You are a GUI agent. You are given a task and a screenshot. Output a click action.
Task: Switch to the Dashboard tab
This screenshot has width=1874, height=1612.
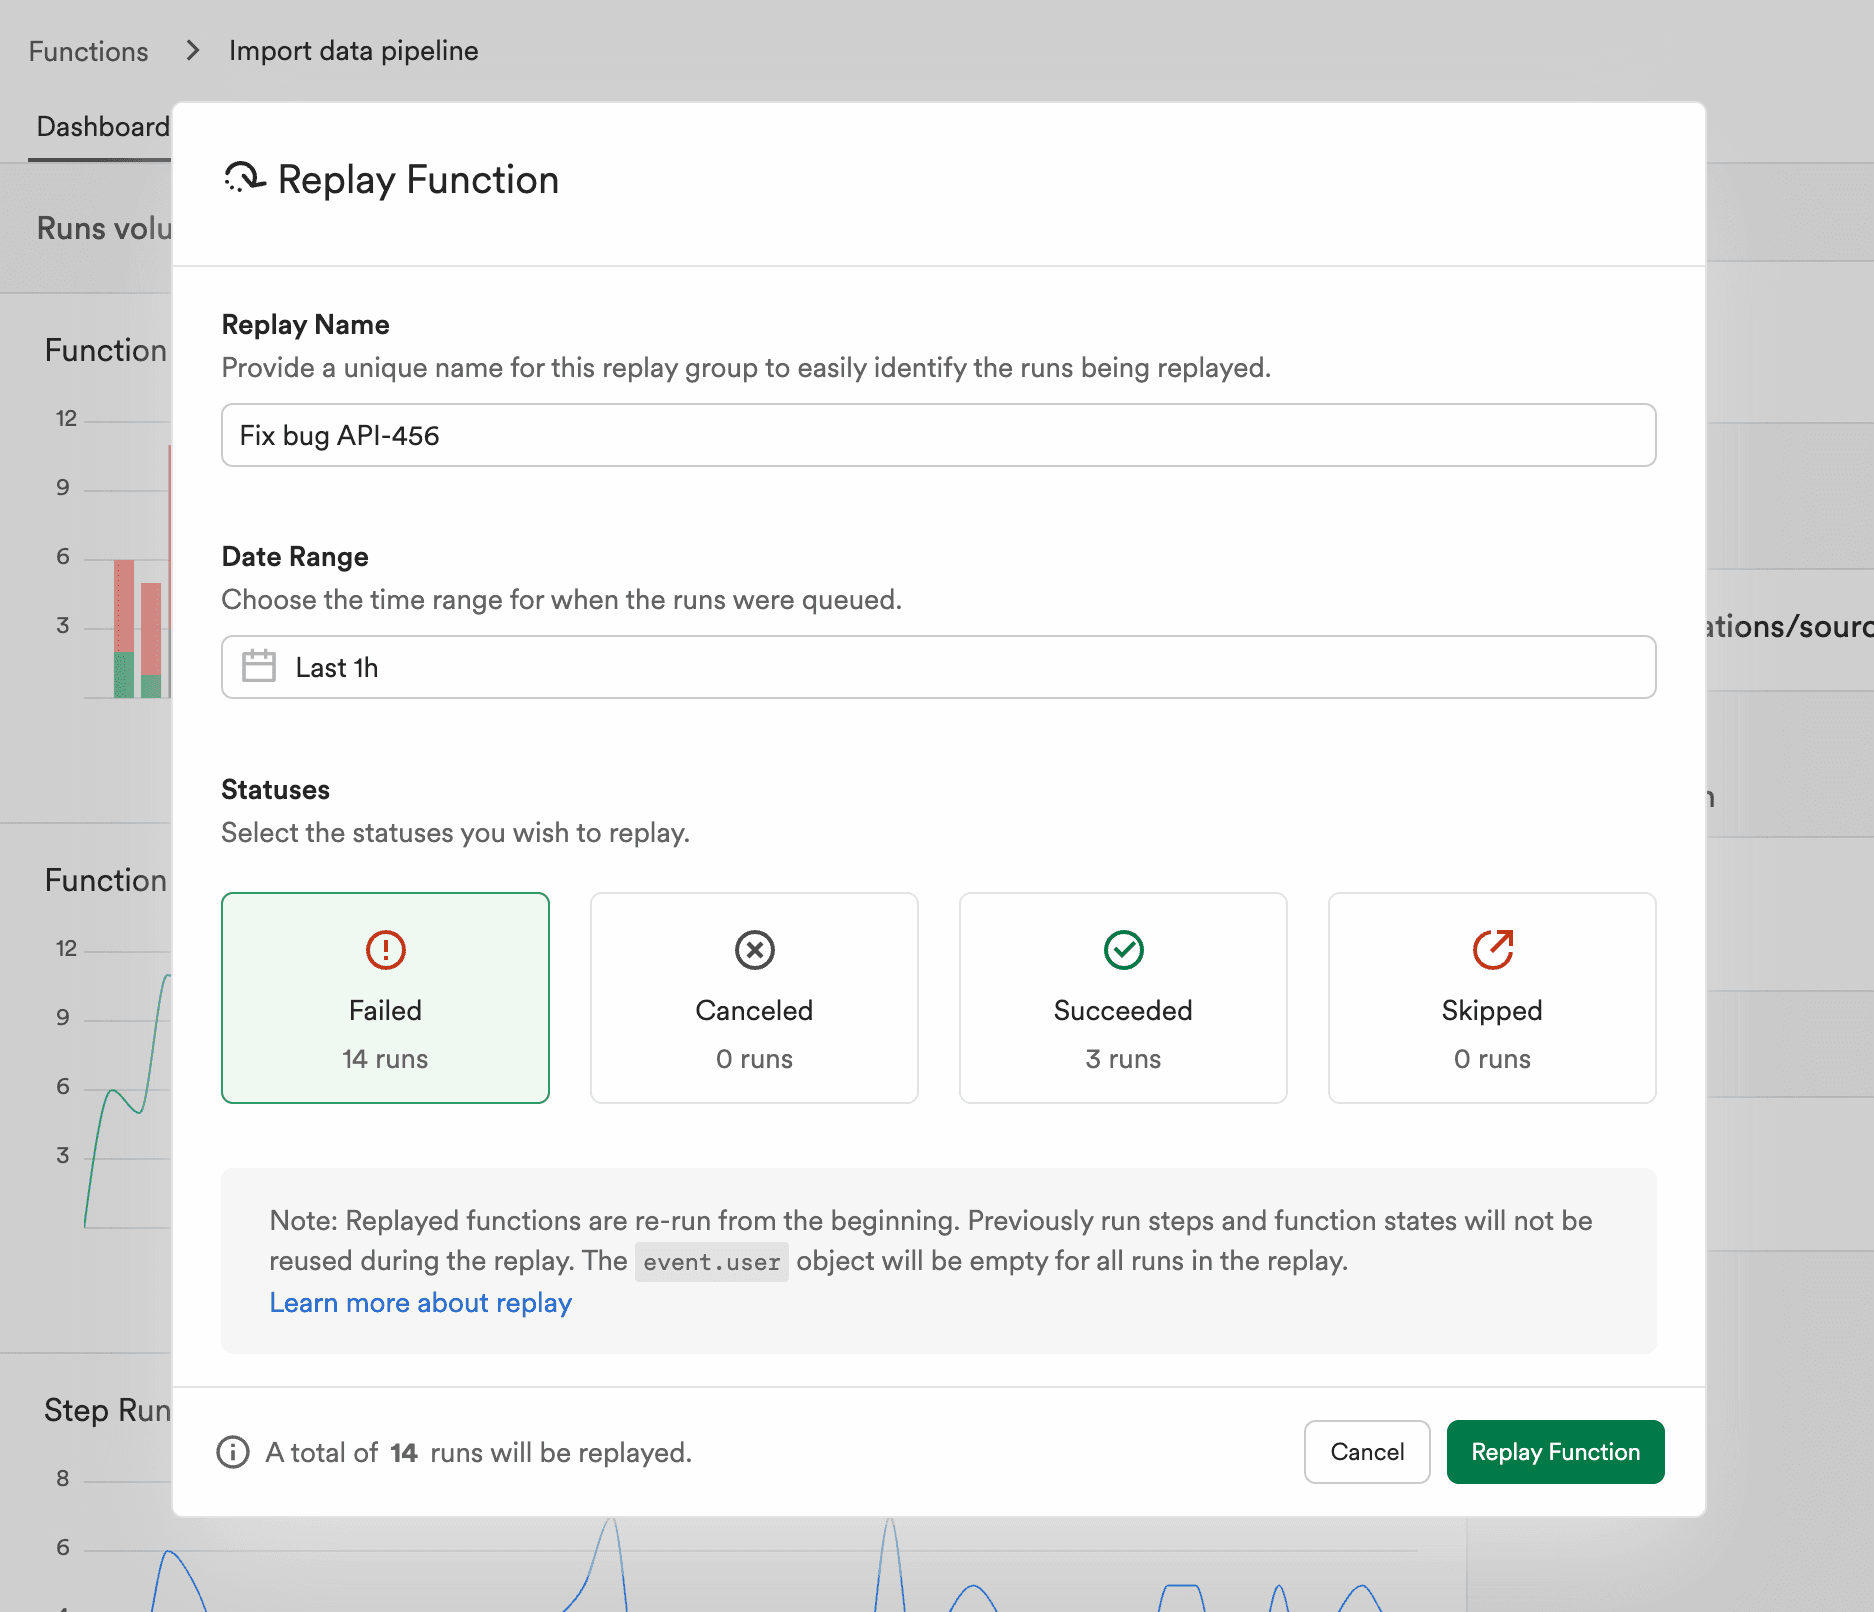(x=102, y=125)
